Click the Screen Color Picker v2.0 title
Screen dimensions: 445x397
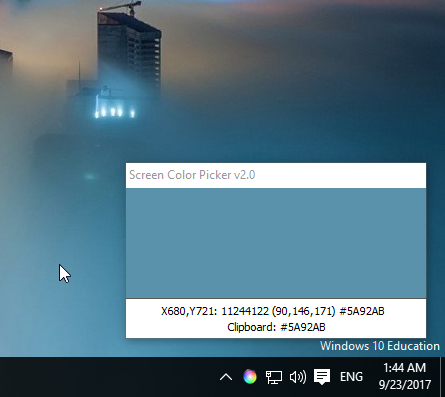(192, 175)
